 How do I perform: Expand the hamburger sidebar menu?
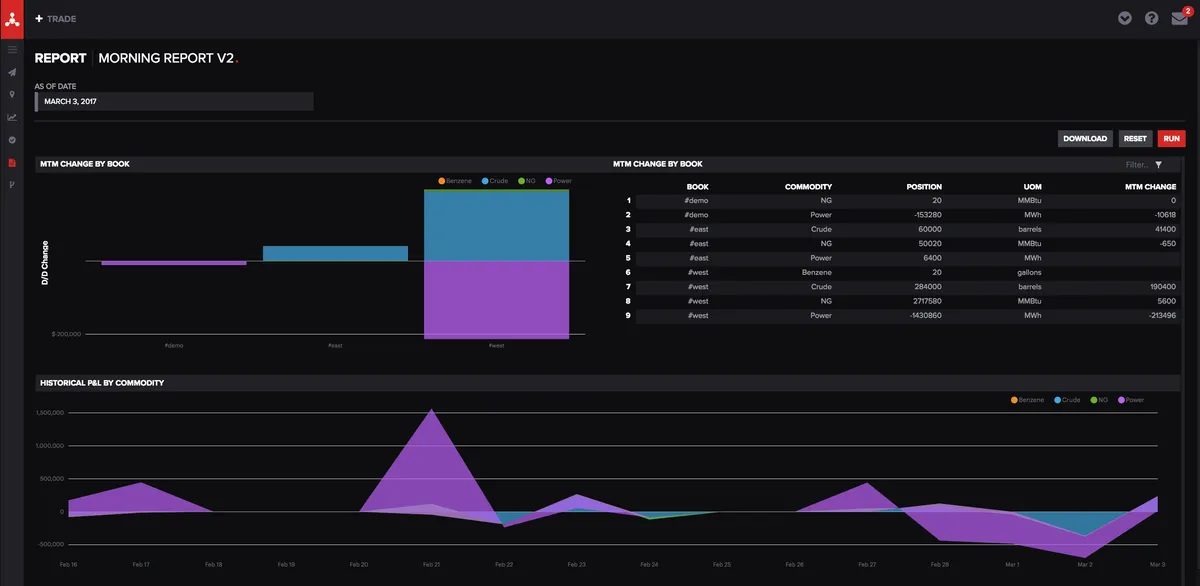pos(12,49)
